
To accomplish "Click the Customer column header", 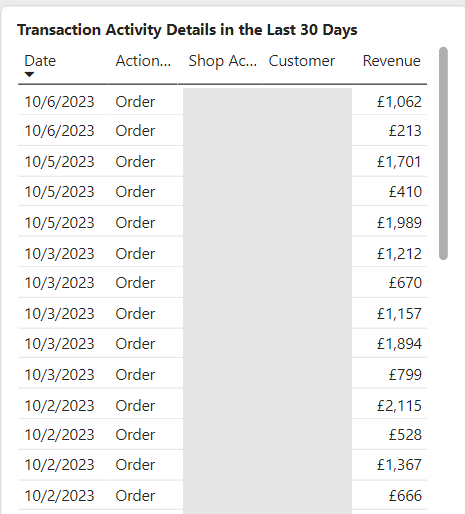I will coord(302,61).
